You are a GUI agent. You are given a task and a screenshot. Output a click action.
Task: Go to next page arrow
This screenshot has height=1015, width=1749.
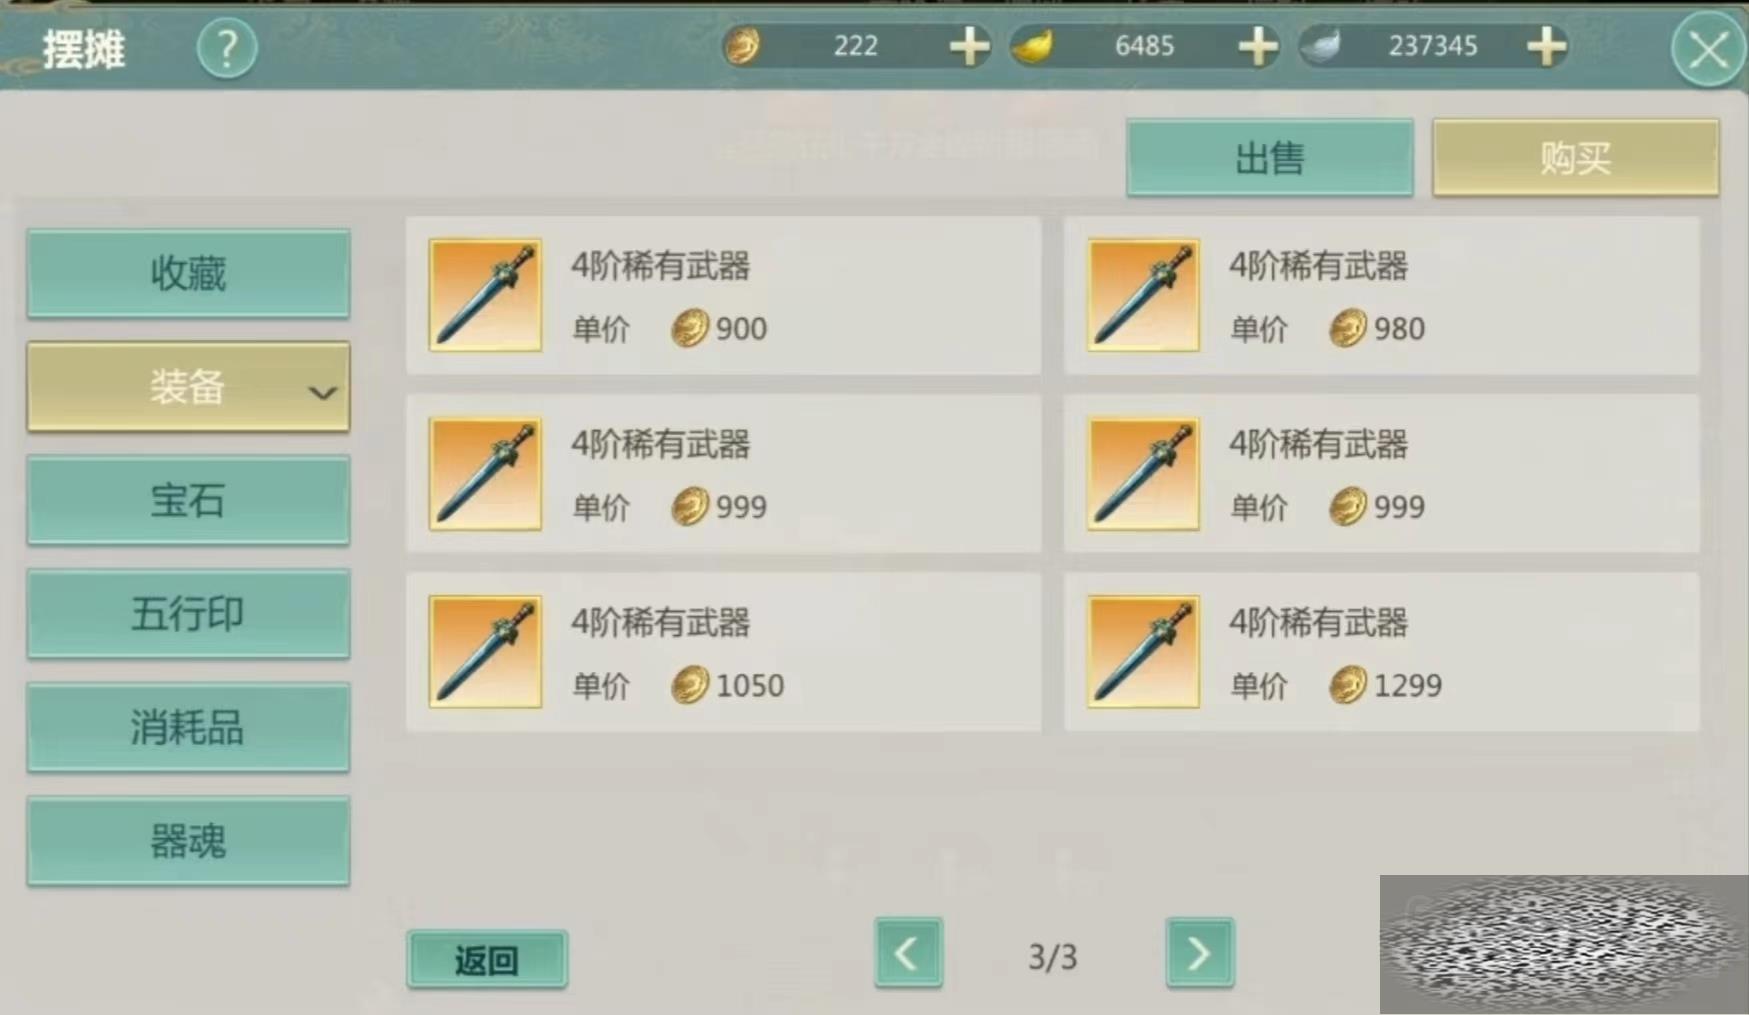coord(1200,953)
